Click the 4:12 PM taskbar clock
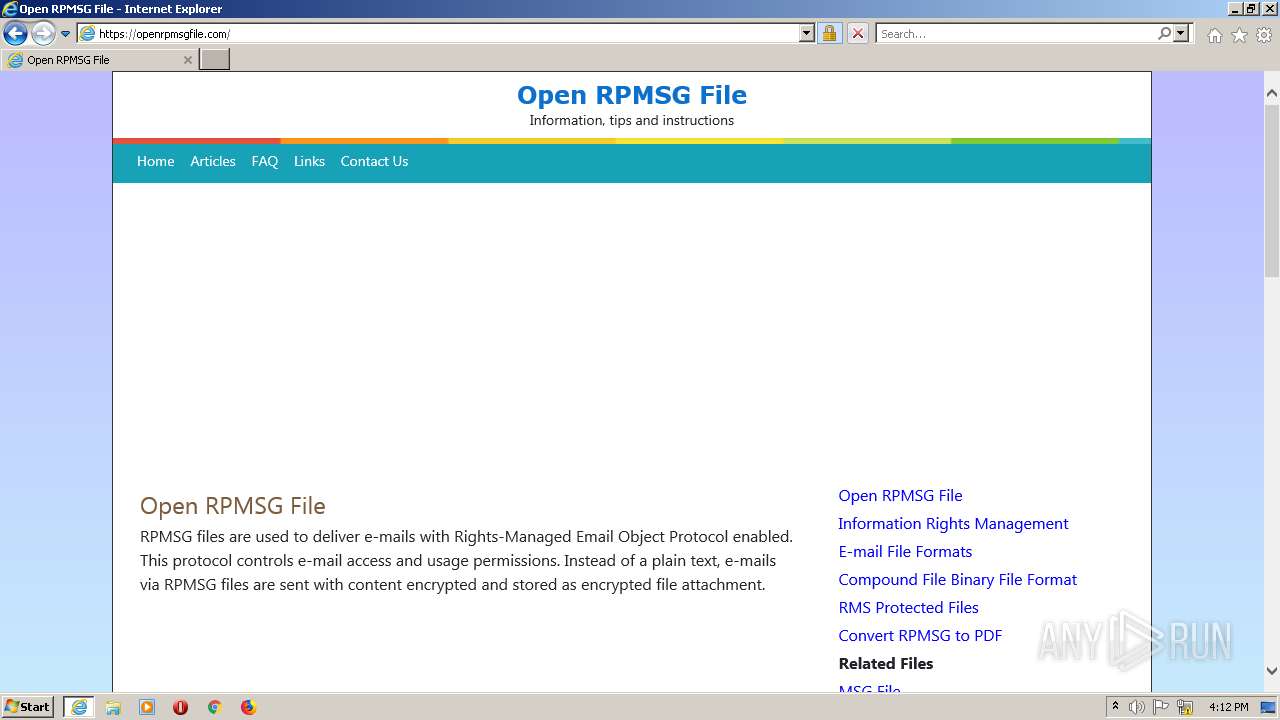 [x=1228, y=707]
